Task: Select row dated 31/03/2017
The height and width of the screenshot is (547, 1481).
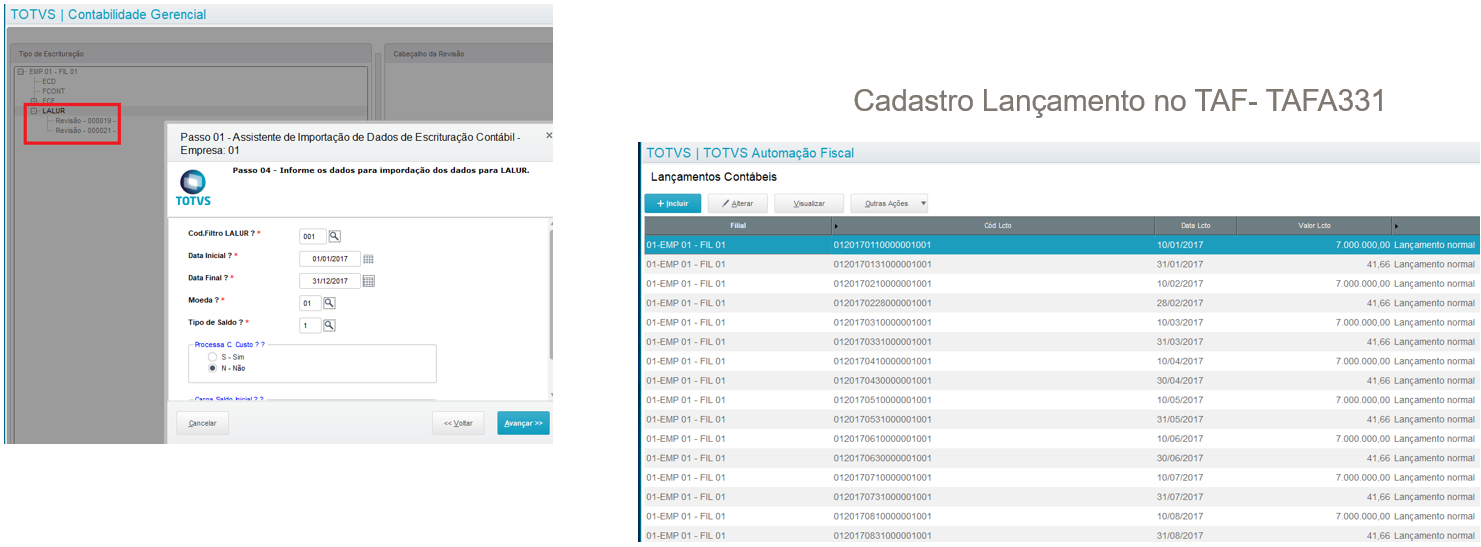Action: point(1060,342)
